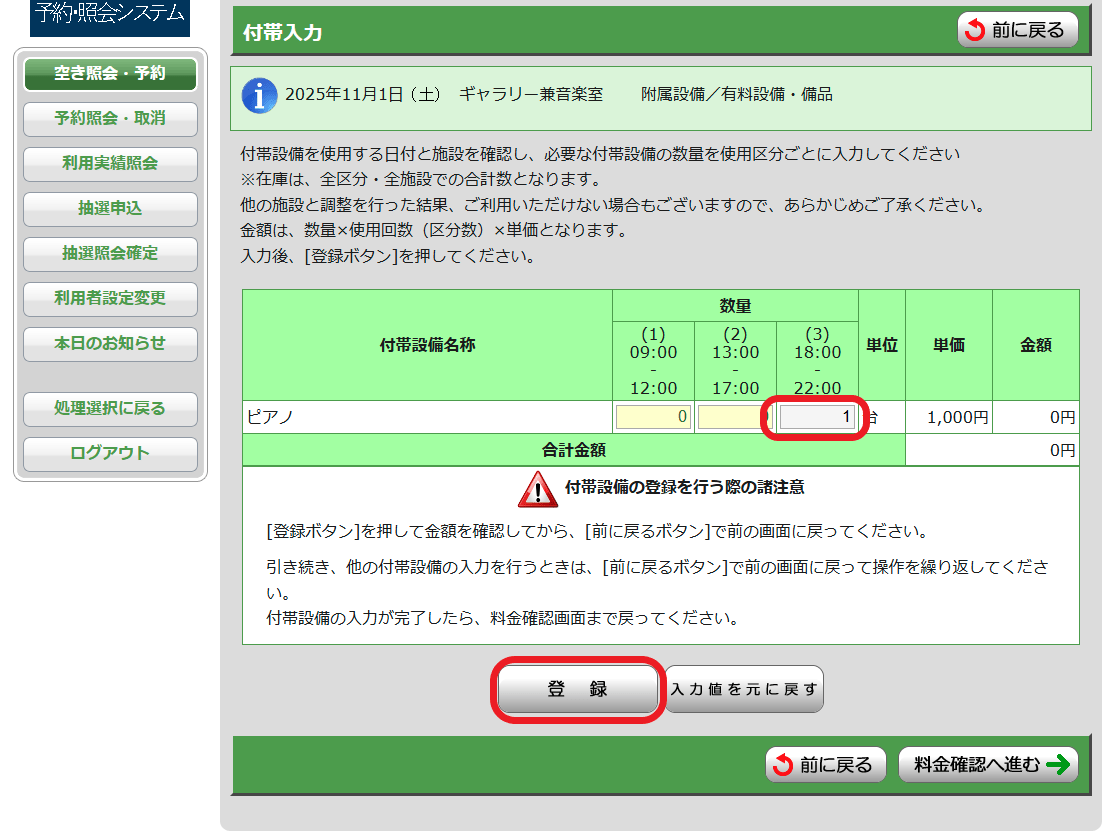Go to 抽選申込 menu item
The height and width of the screenshot is (831, 1112).
[x=110, y=209]
